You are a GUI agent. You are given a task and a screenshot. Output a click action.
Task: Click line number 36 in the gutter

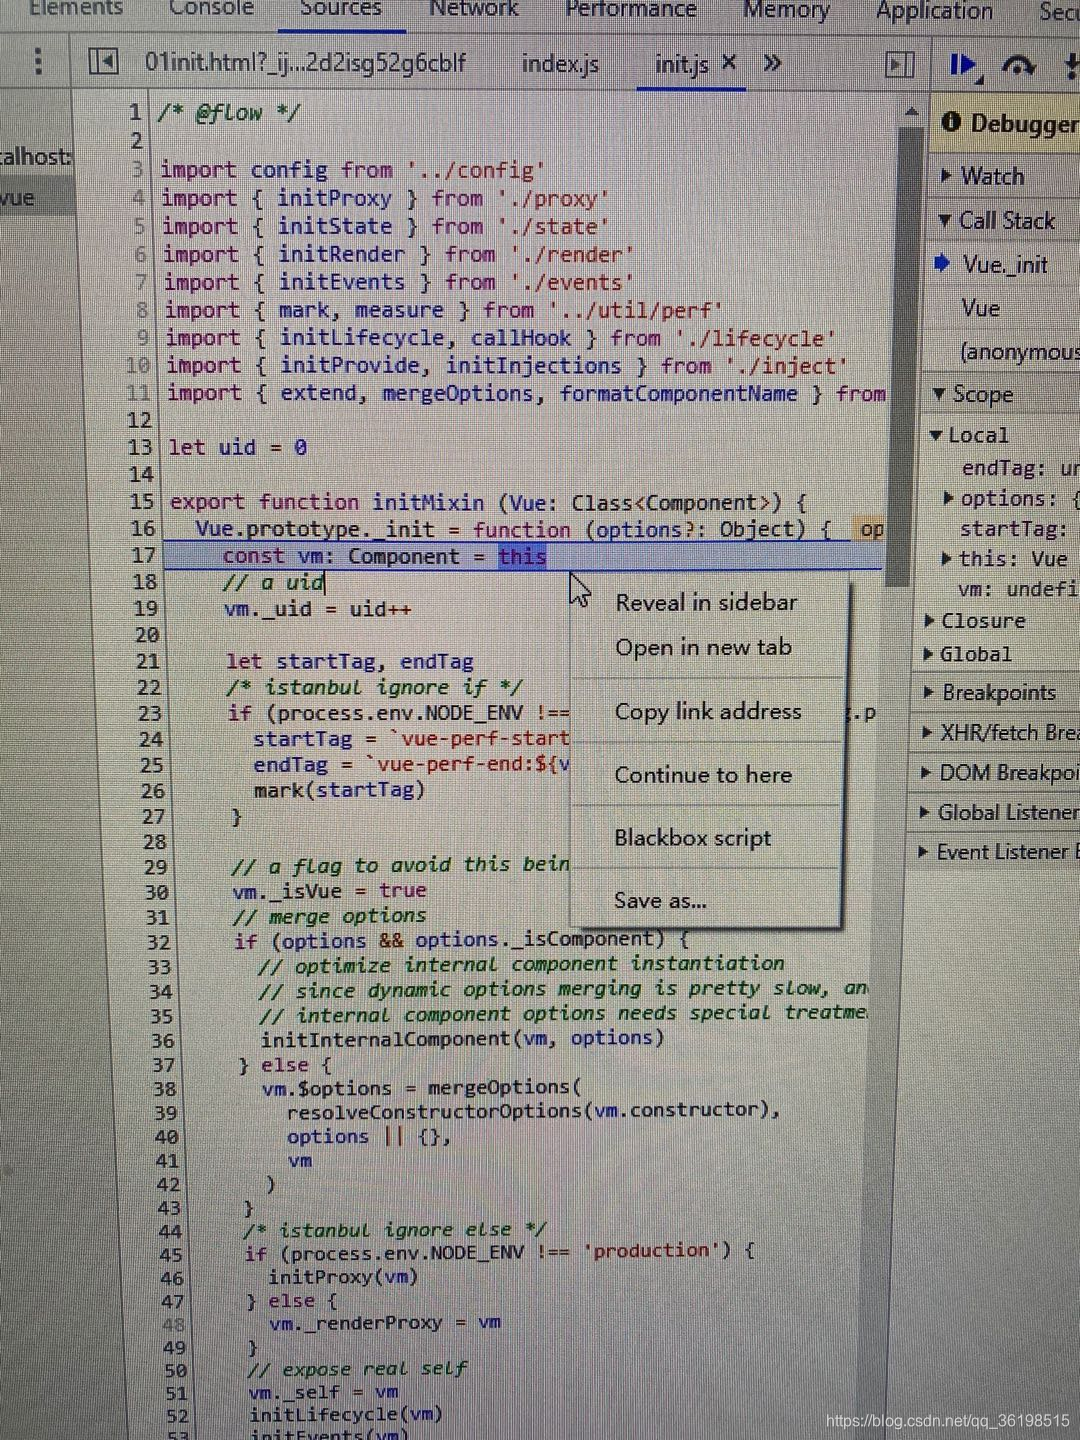[162, 1040]
